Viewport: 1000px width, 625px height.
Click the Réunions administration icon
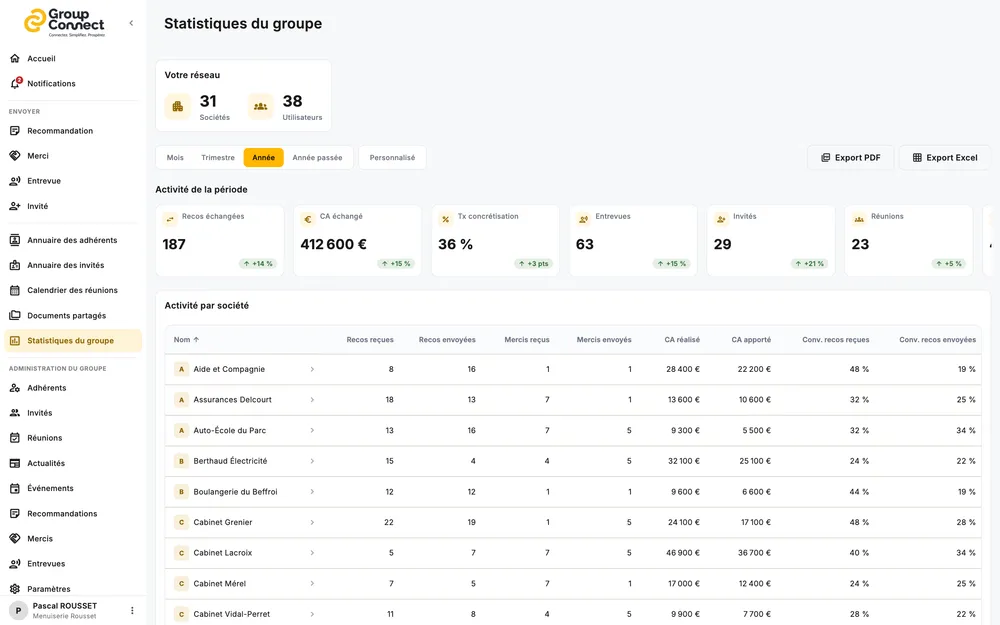[x=15, y=438]
